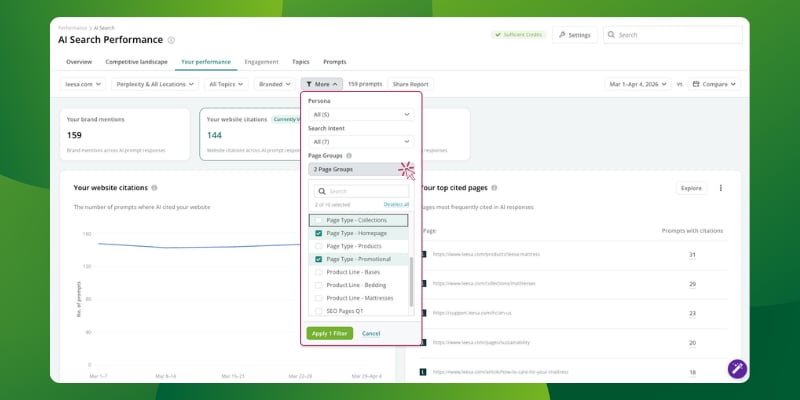Collapse the More filters dropdown

322,84
